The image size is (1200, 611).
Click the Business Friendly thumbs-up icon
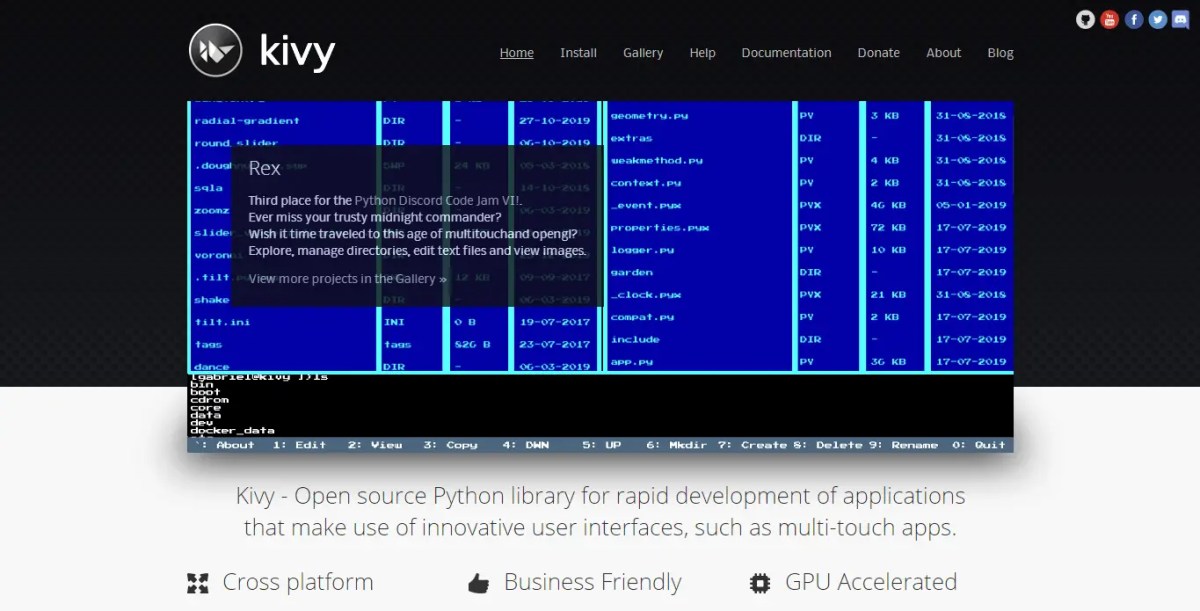tap(479, 583)
